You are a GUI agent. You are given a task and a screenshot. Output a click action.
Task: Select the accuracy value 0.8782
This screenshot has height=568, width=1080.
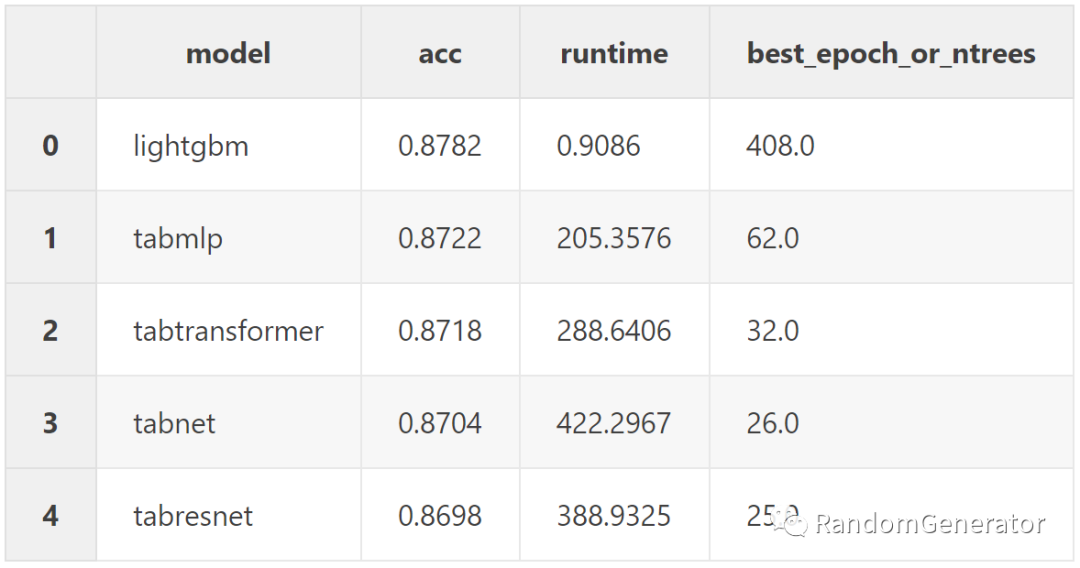tap(440, 146)
